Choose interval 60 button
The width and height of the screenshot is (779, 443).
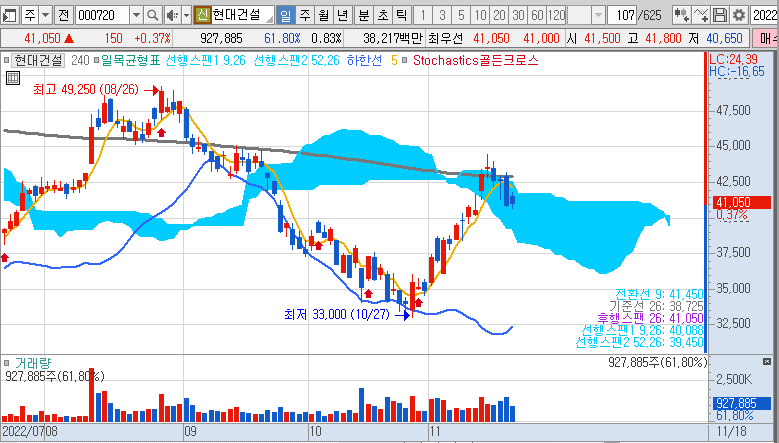pyautogui.click(x=537, y=15)
